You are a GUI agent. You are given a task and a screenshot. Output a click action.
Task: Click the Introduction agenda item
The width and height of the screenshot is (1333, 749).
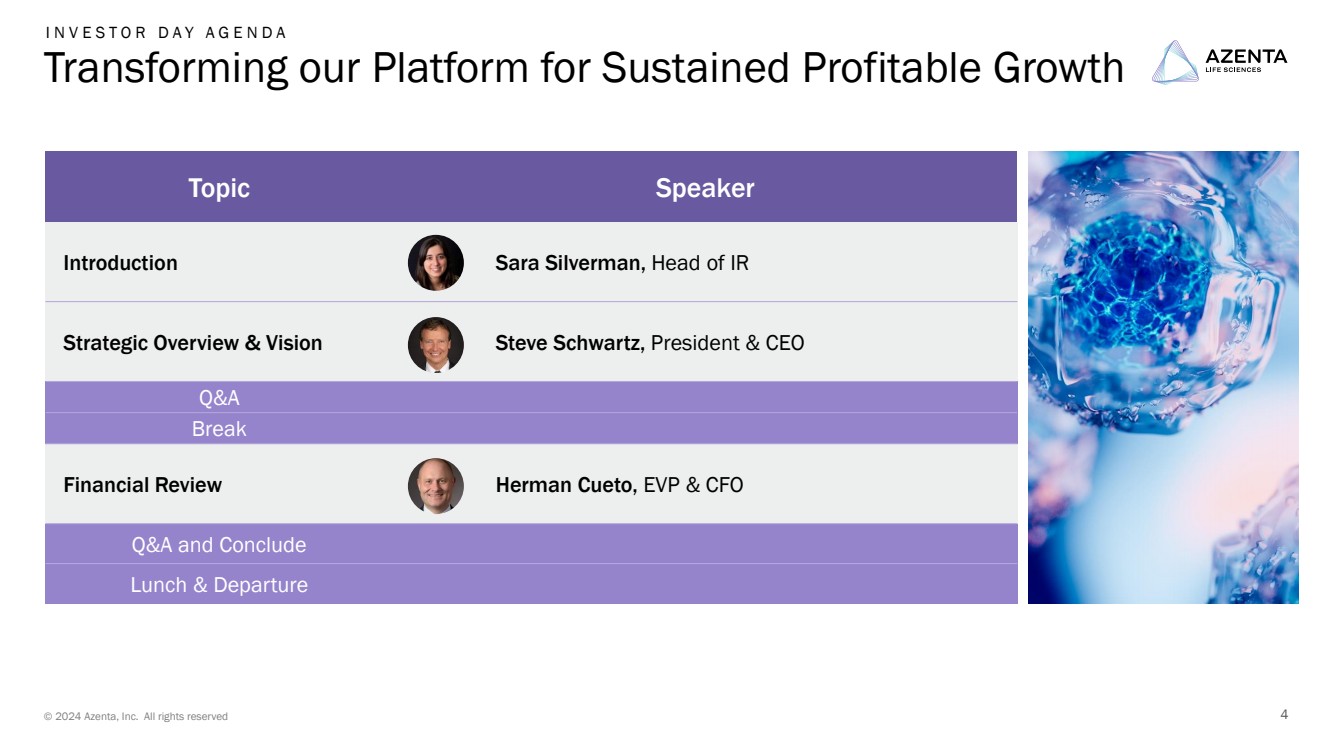click(120, 263)
